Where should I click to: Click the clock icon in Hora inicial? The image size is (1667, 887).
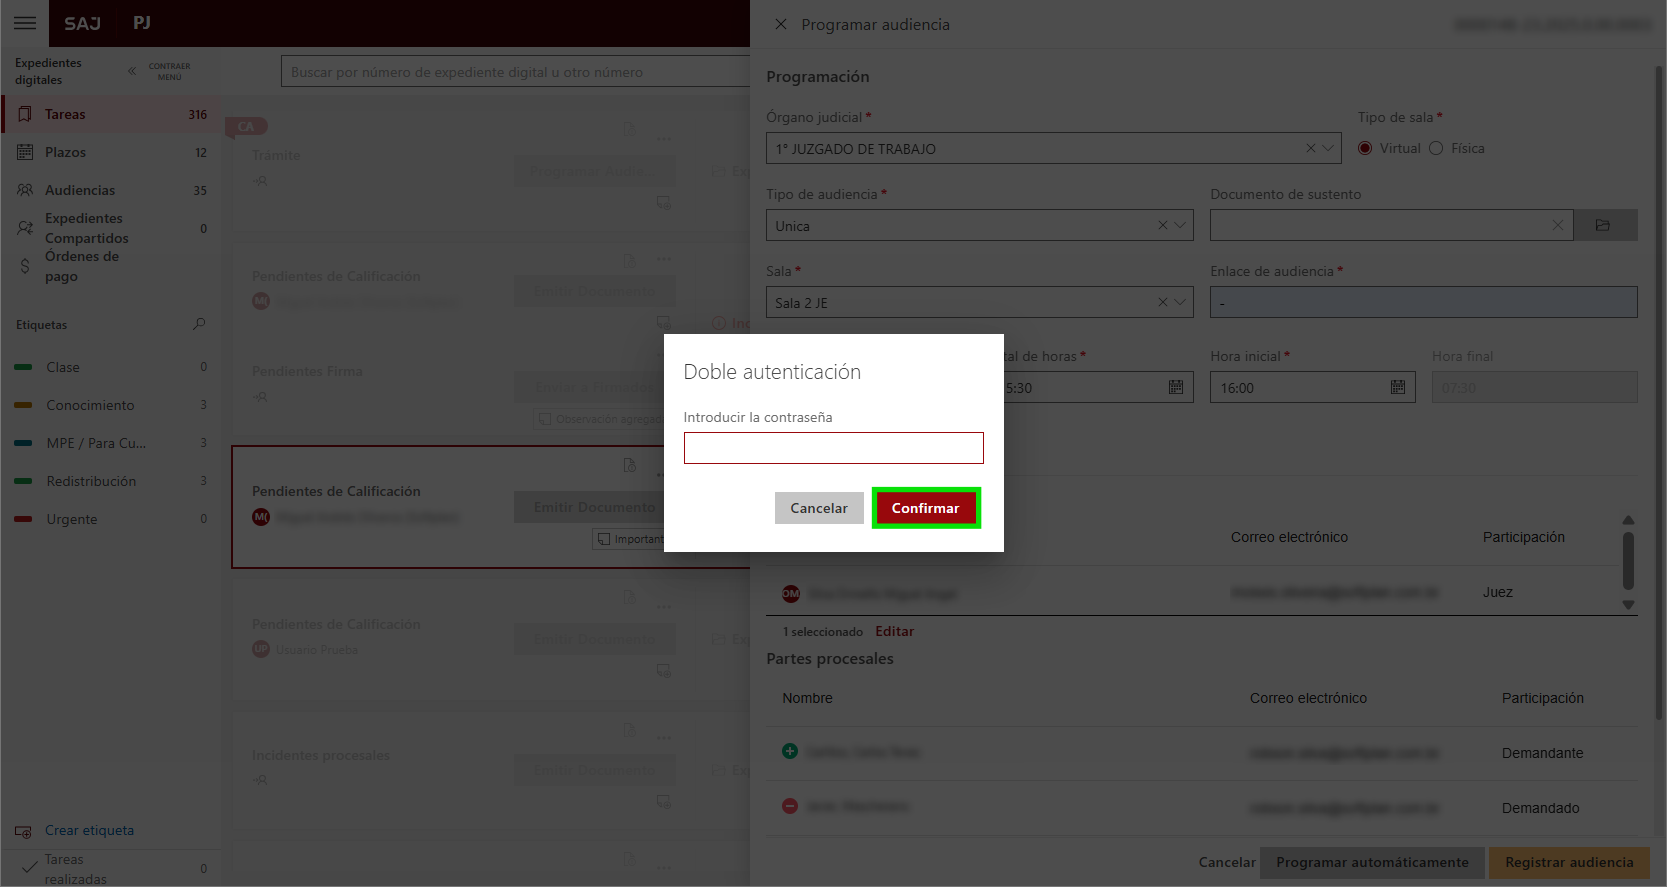click(1397, 388)
